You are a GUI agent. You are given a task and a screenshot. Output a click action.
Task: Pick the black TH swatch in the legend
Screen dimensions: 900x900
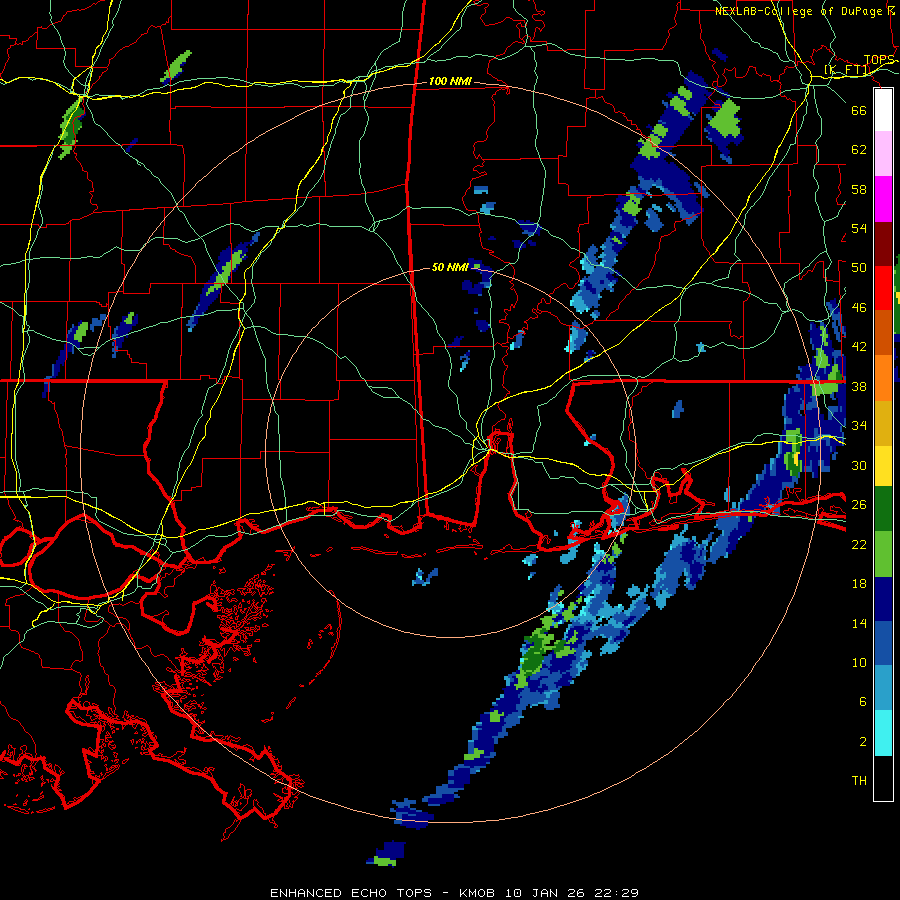tap(883, 778)
